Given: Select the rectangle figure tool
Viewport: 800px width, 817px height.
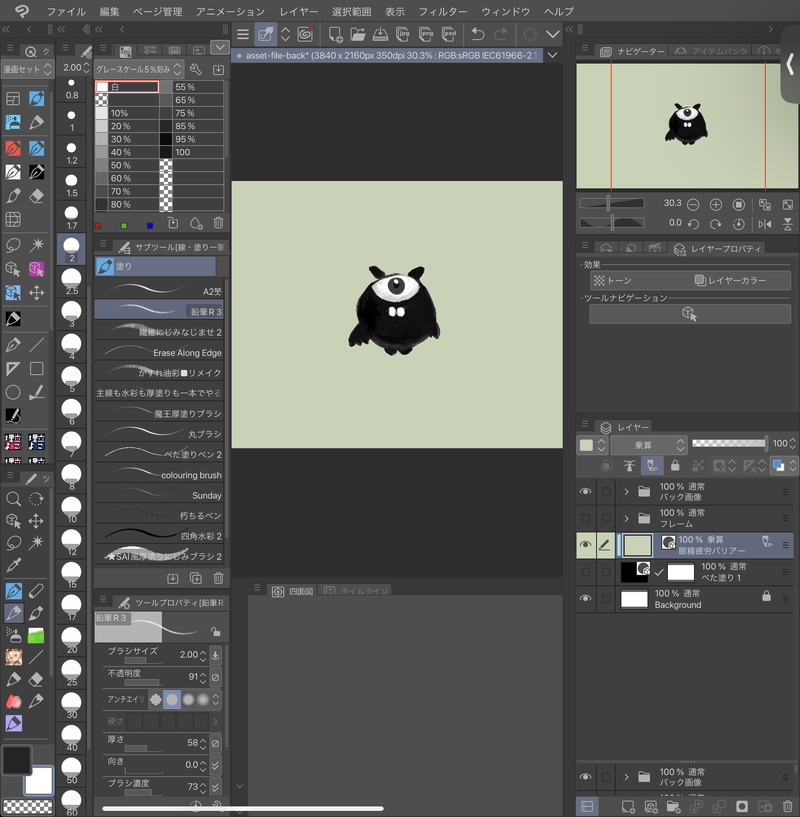Looking at the screenshot, I should (x=36, y=368).
